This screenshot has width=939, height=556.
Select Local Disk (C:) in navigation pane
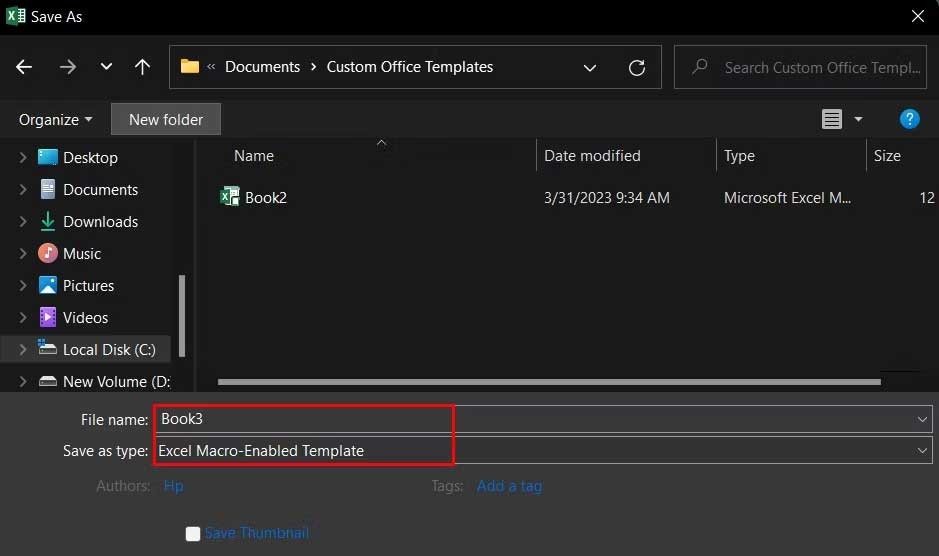coord(109,349)
